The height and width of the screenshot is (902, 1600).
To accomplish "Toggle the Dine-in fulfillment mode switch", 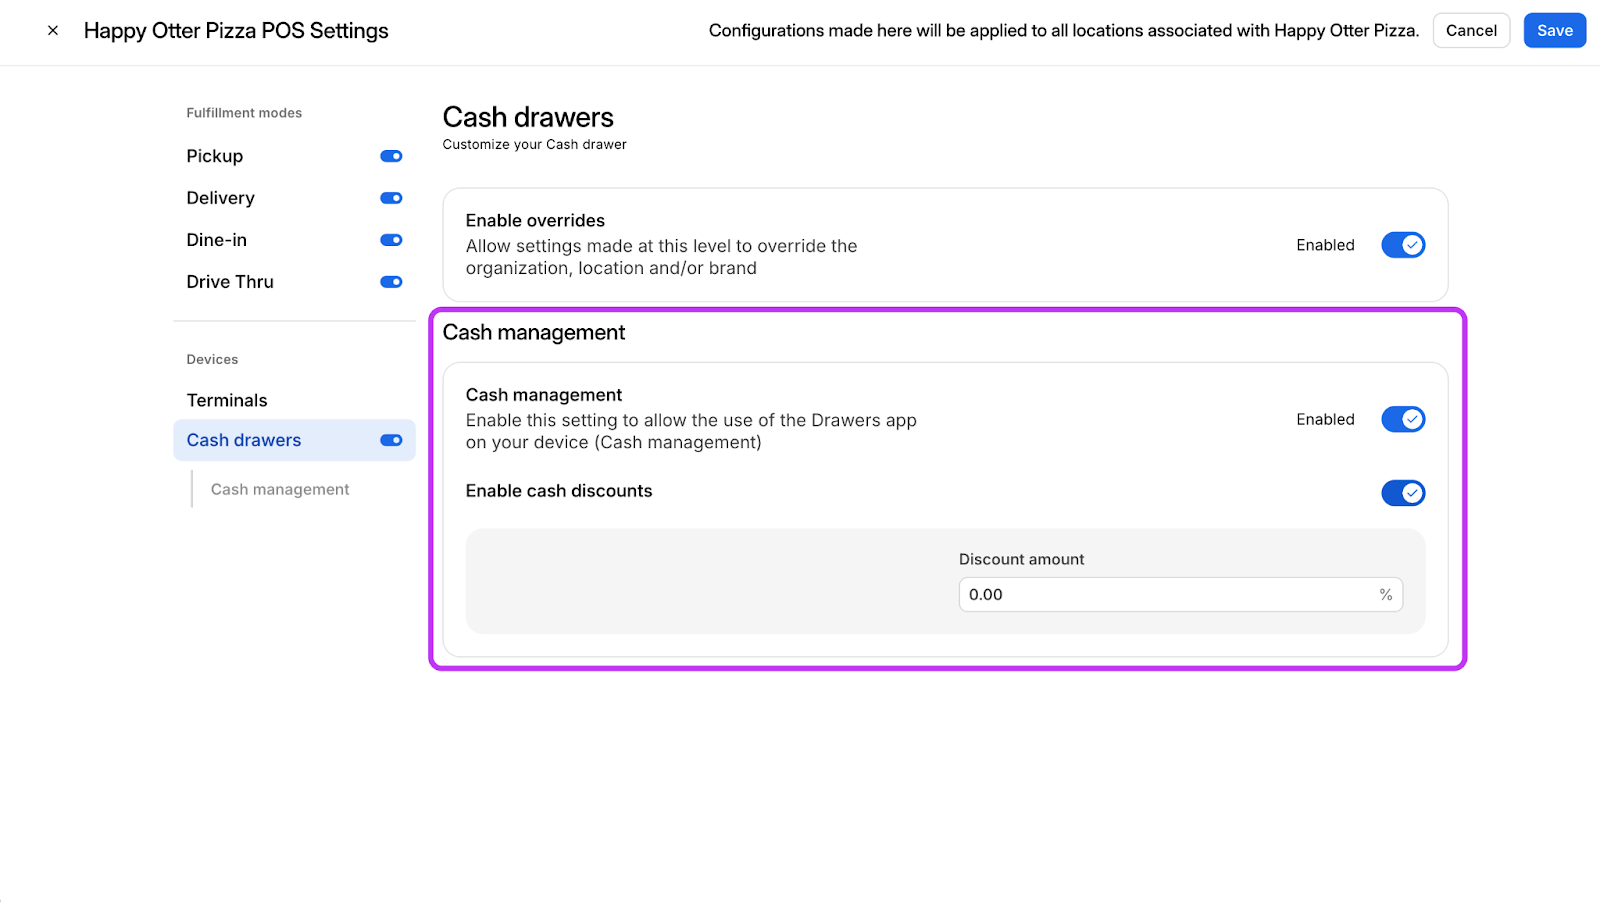I will [391, 240].
